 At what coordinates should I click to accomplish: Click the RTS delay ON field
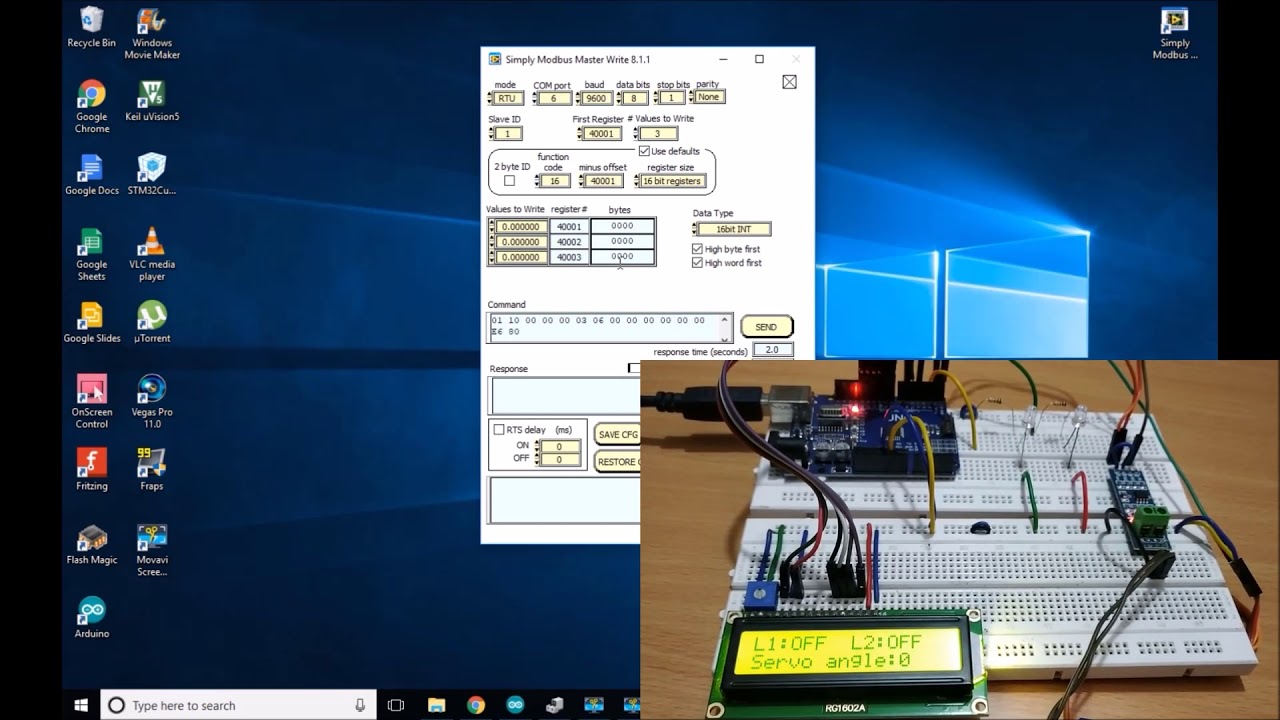(x=560, y=446)
